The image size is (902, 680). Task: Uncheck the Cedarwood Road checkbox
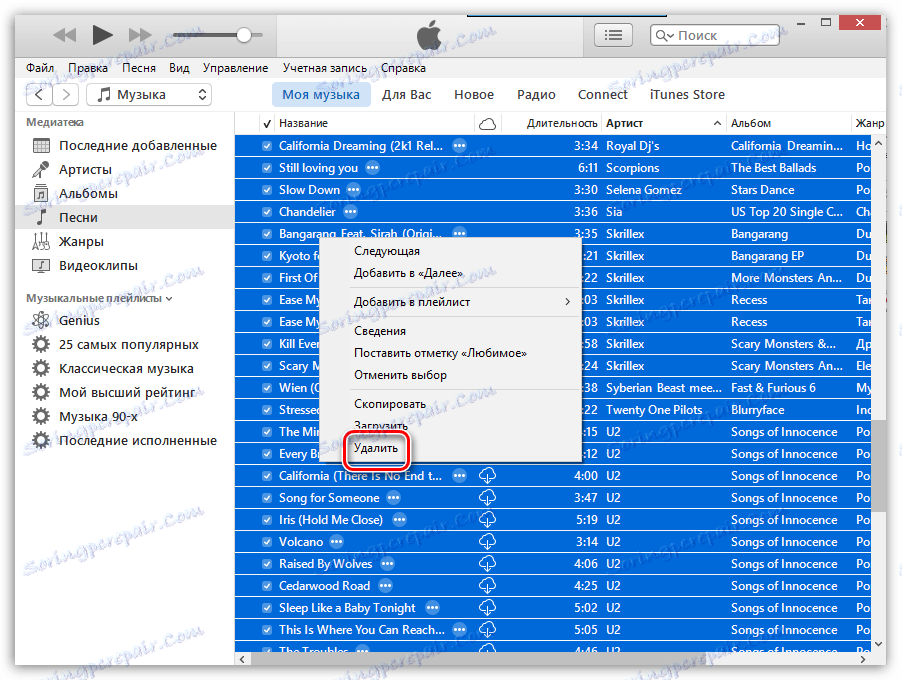click(x=267, y=586)
